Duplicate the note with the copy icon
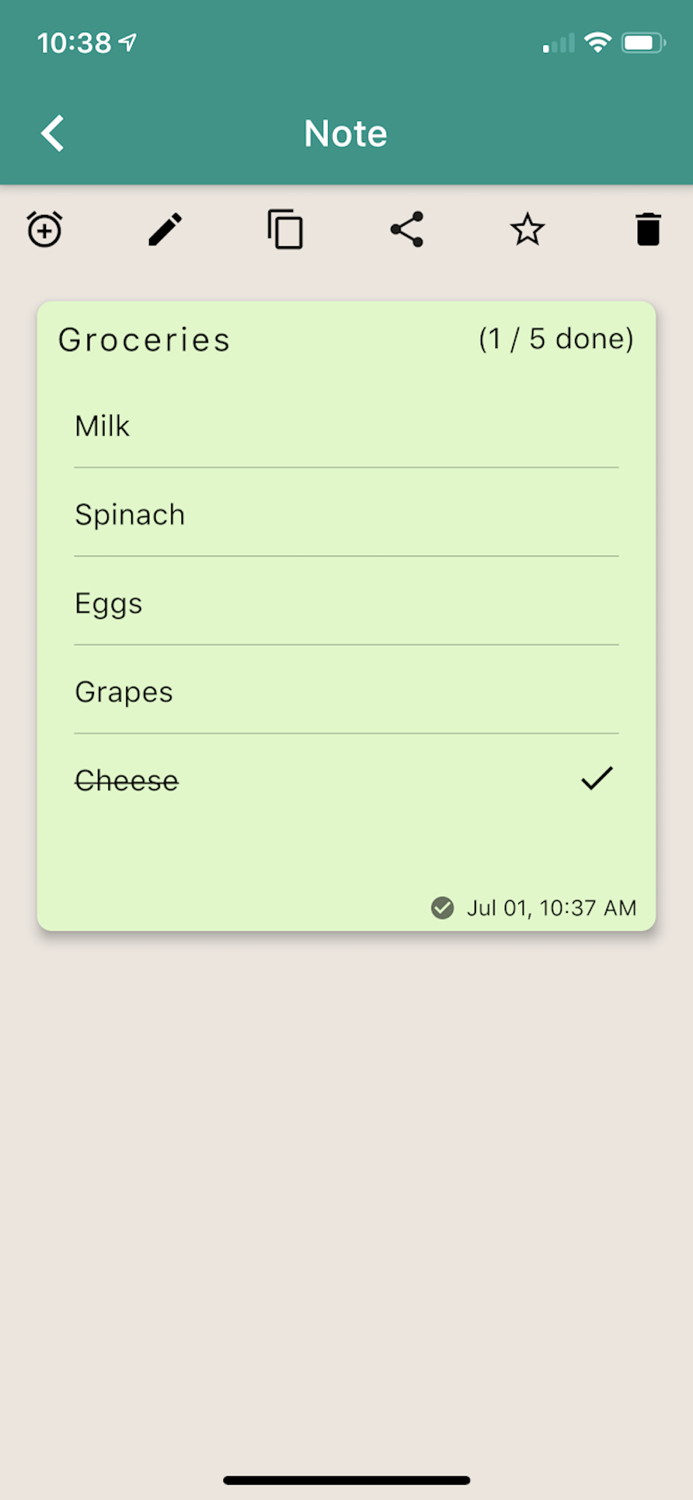693x1500 pixels. click(286, 230)
